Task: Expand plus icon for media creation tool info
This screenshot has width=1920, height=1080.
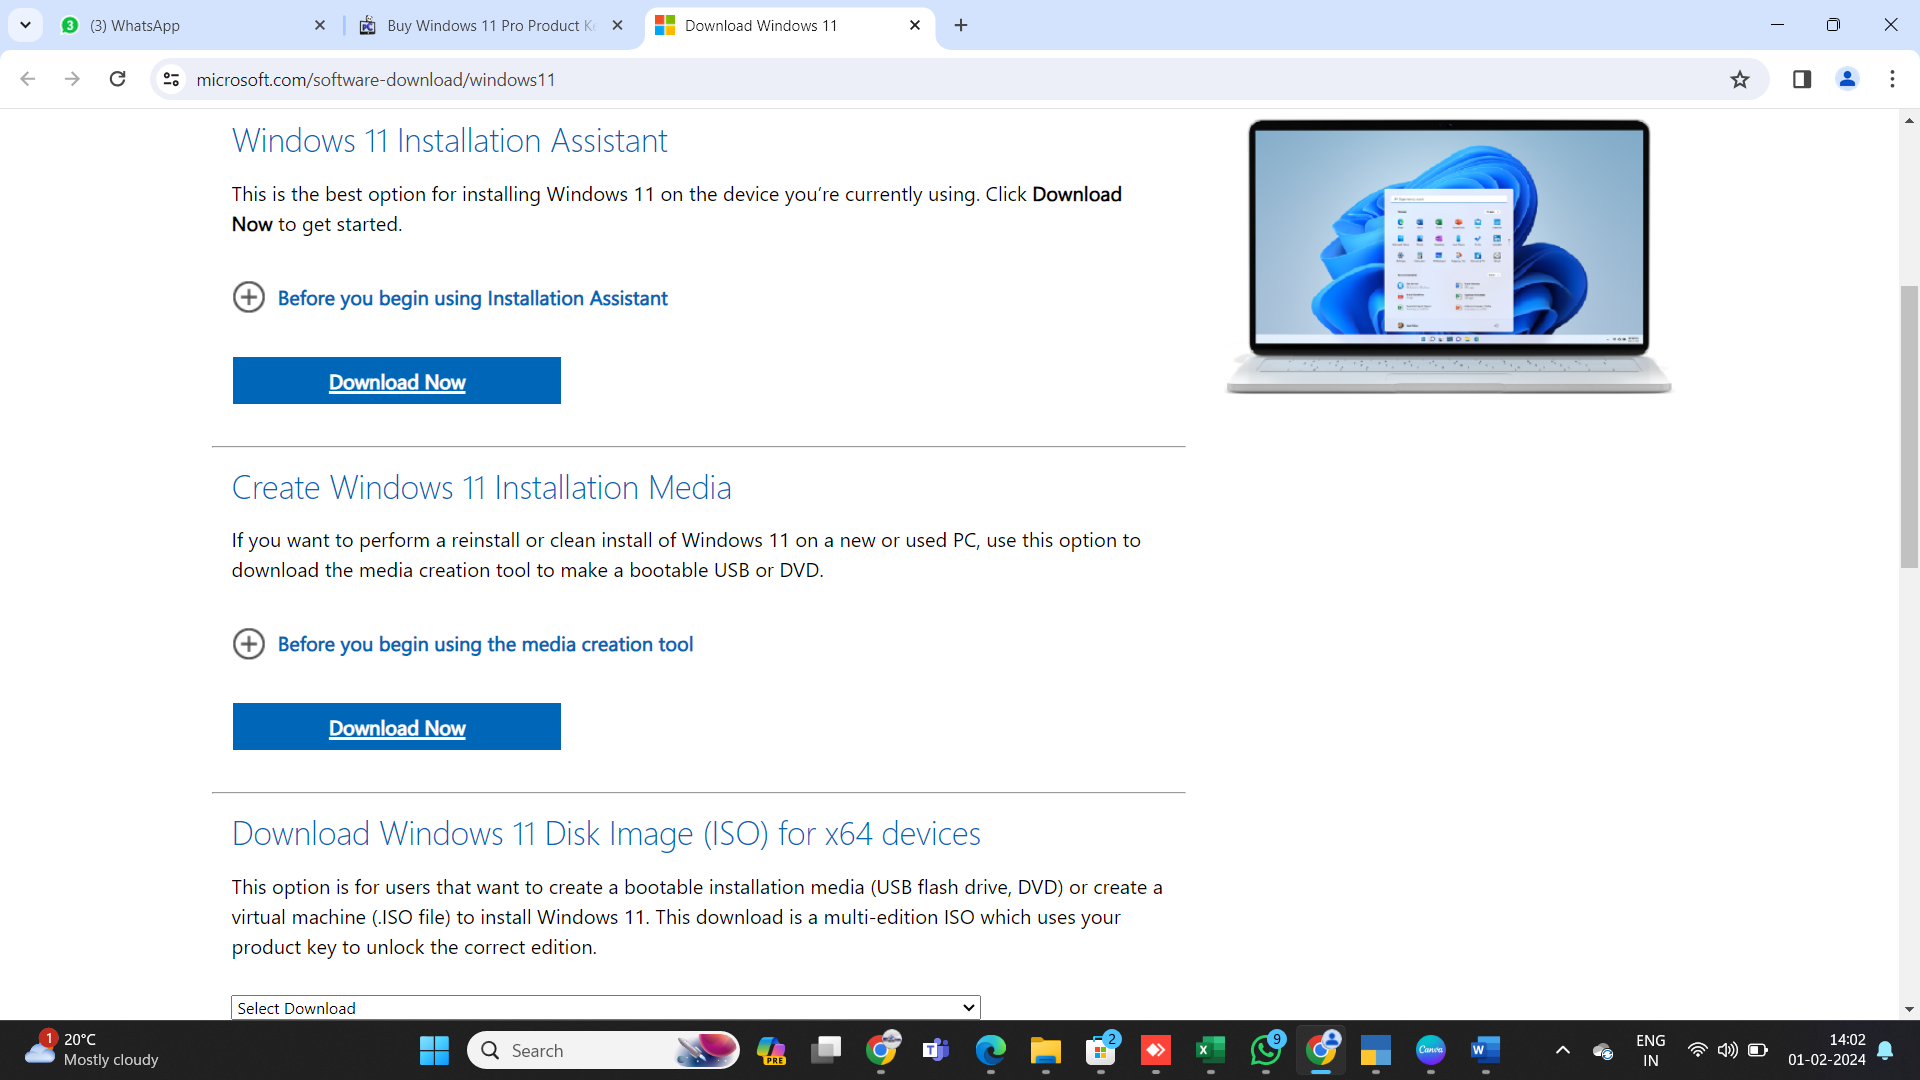Action: pyautogui.click(x=249, y=643)
